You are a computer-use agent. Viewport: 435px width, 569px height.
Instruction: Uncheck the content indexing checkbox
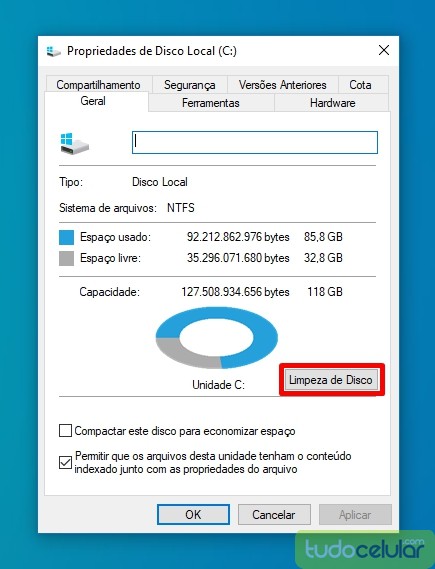65,462
